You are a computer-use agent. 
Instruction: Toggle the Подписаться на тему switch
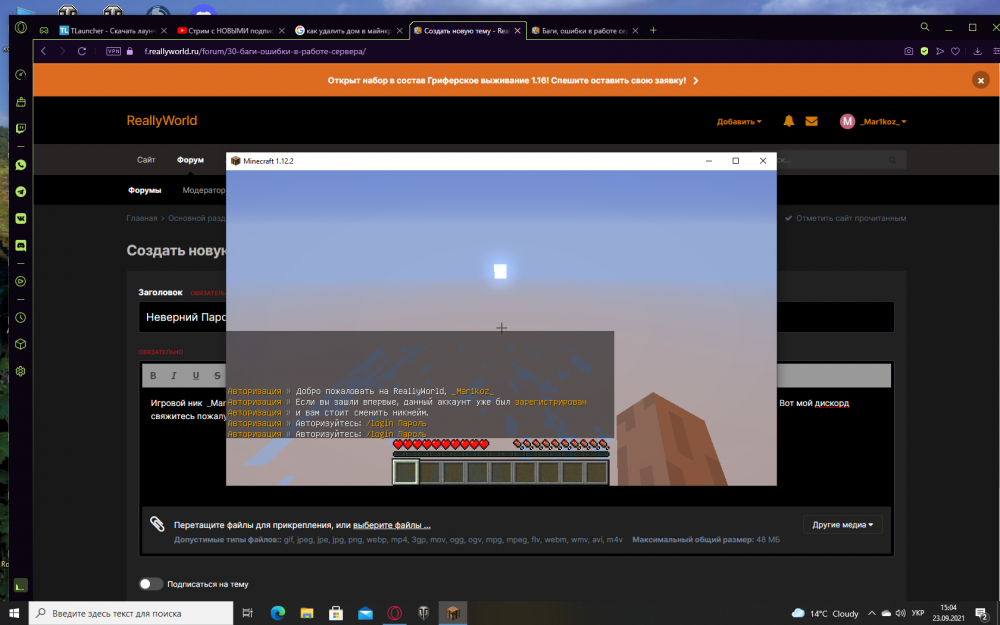[x=151, y=584]
